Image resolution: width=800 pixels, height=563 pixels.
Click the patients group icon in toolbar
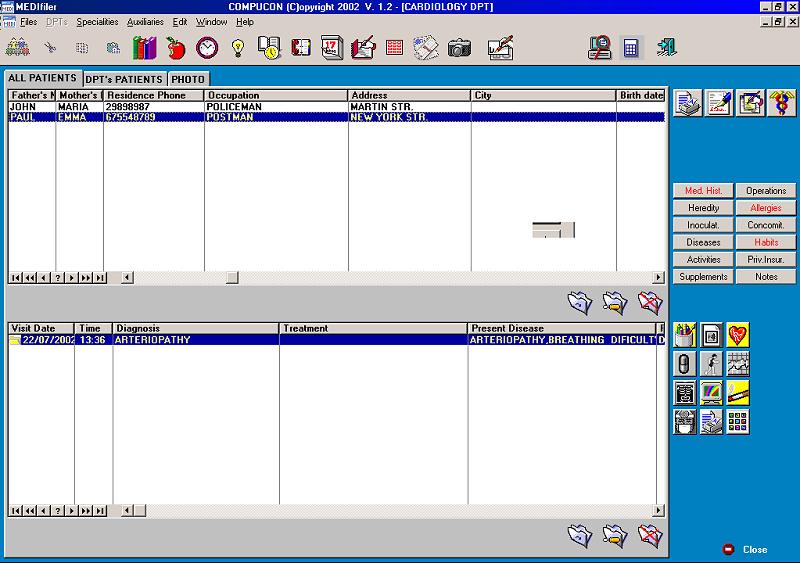click(17, 48)
